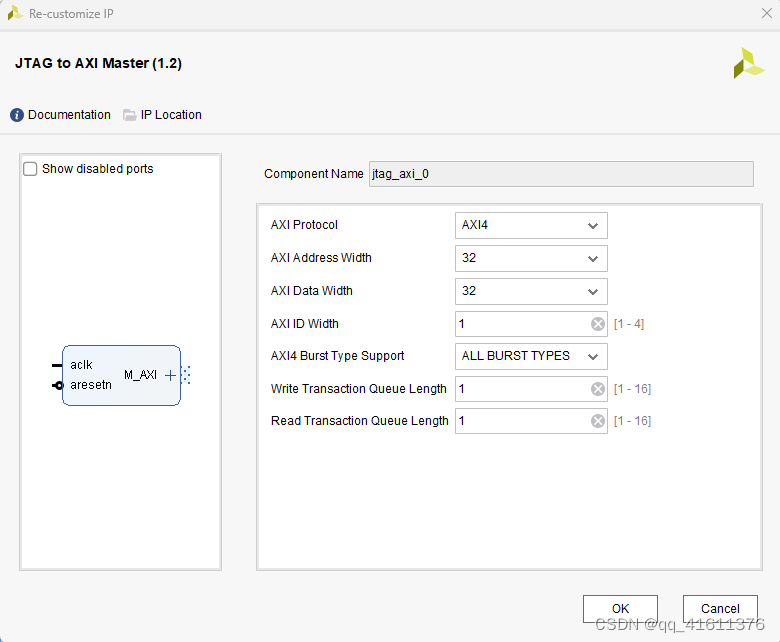Click JTAG to AXI Master (1.2) title
The height and width of the screenshot is (642, 780).
point(98,64)
